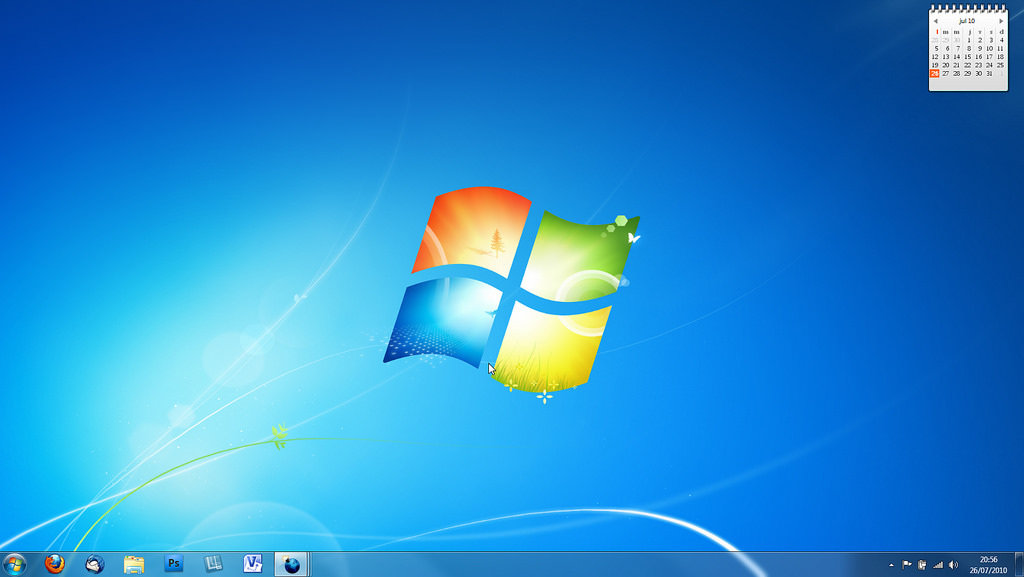The width and height of the screenshot is (1024, 577).
Task: Open Thunderbird mail from the taskbar
Action: 95,563
